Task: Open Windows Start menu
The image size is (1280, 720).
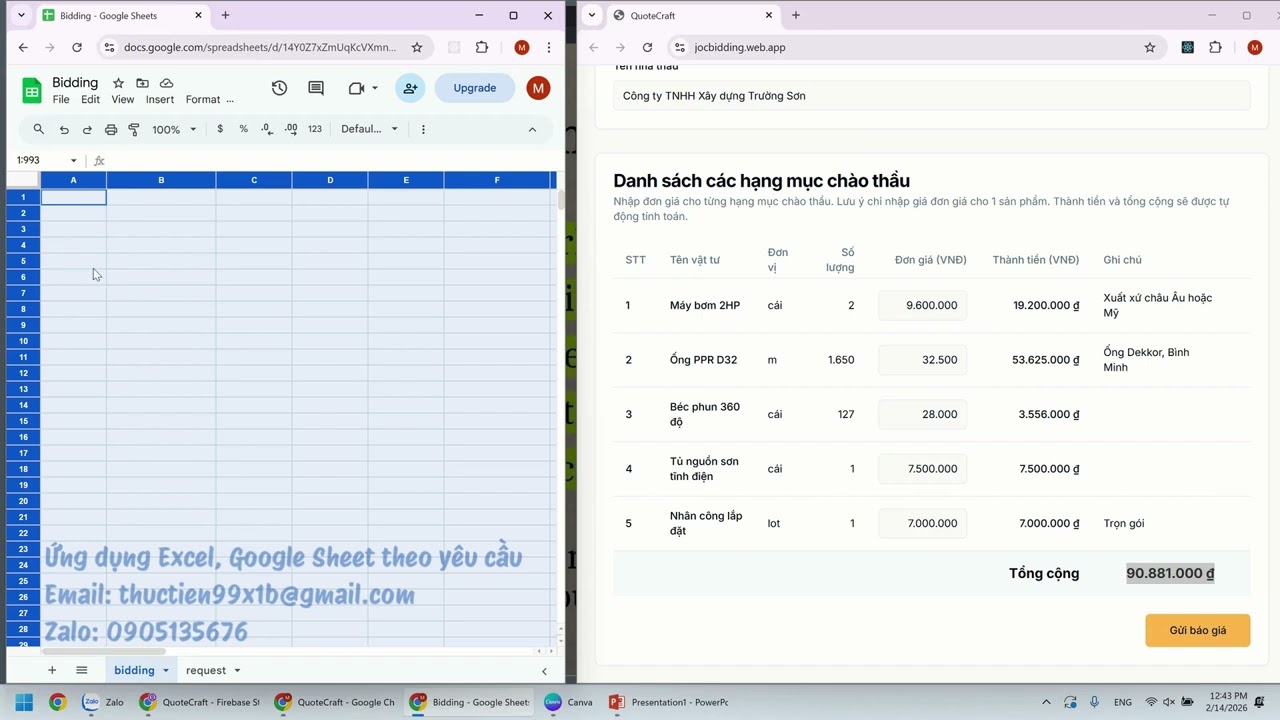Action: point(24,702)
